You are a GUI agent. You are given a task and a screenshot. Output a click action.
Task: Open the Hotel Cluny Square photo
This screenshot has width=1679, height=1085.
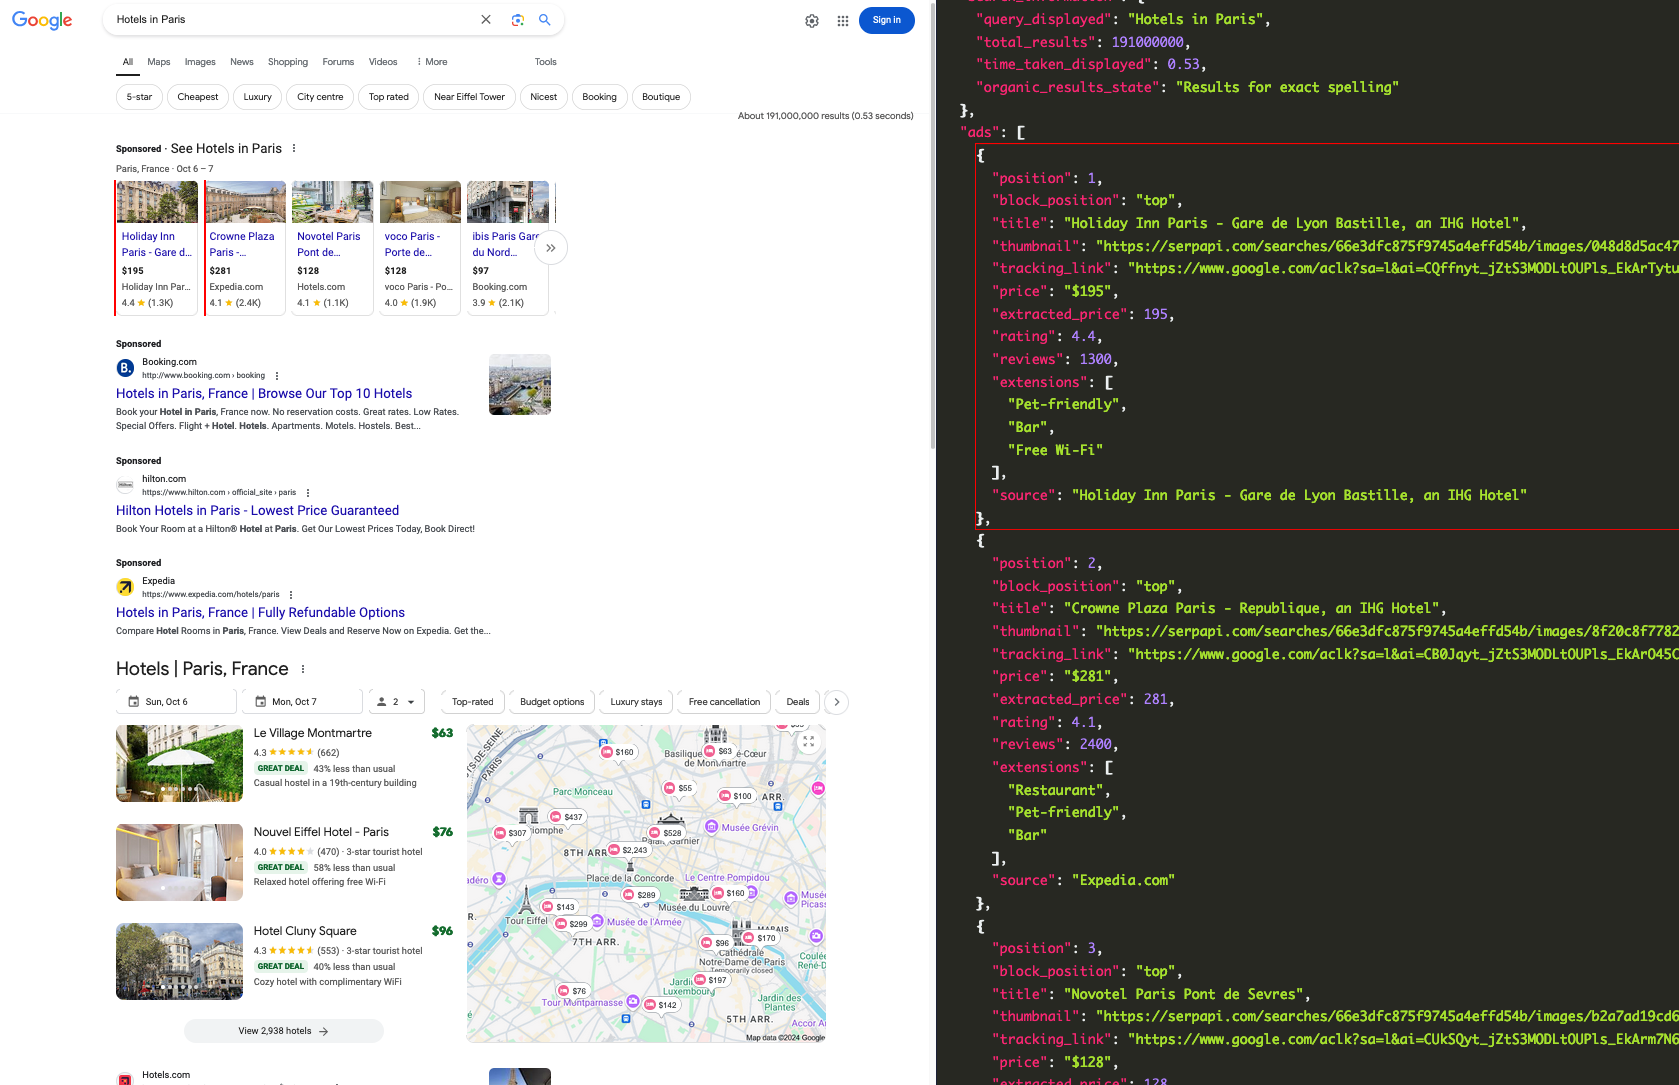coord(179,962)
